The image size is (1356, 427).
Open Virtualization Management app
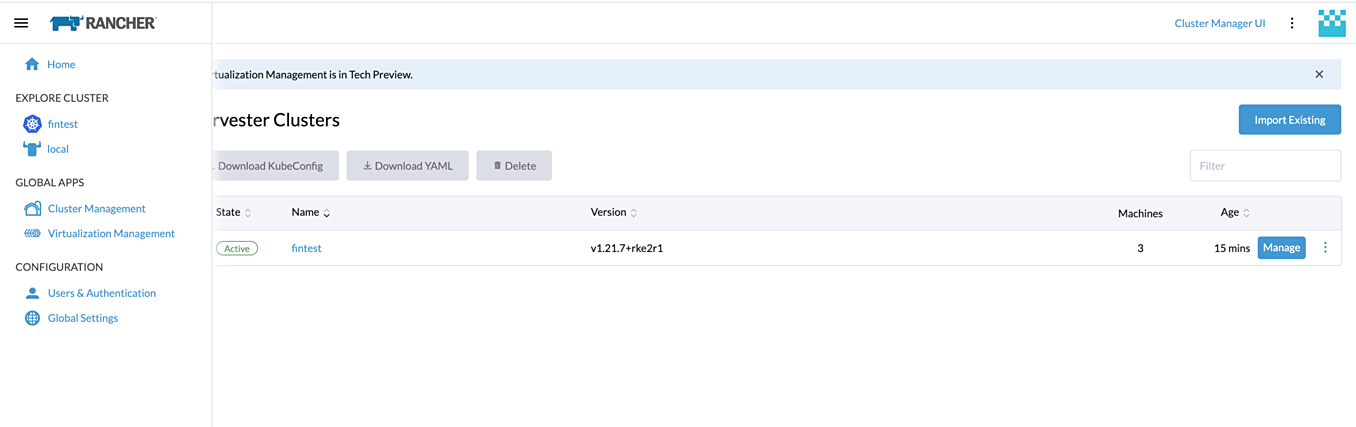click(111, 233)
